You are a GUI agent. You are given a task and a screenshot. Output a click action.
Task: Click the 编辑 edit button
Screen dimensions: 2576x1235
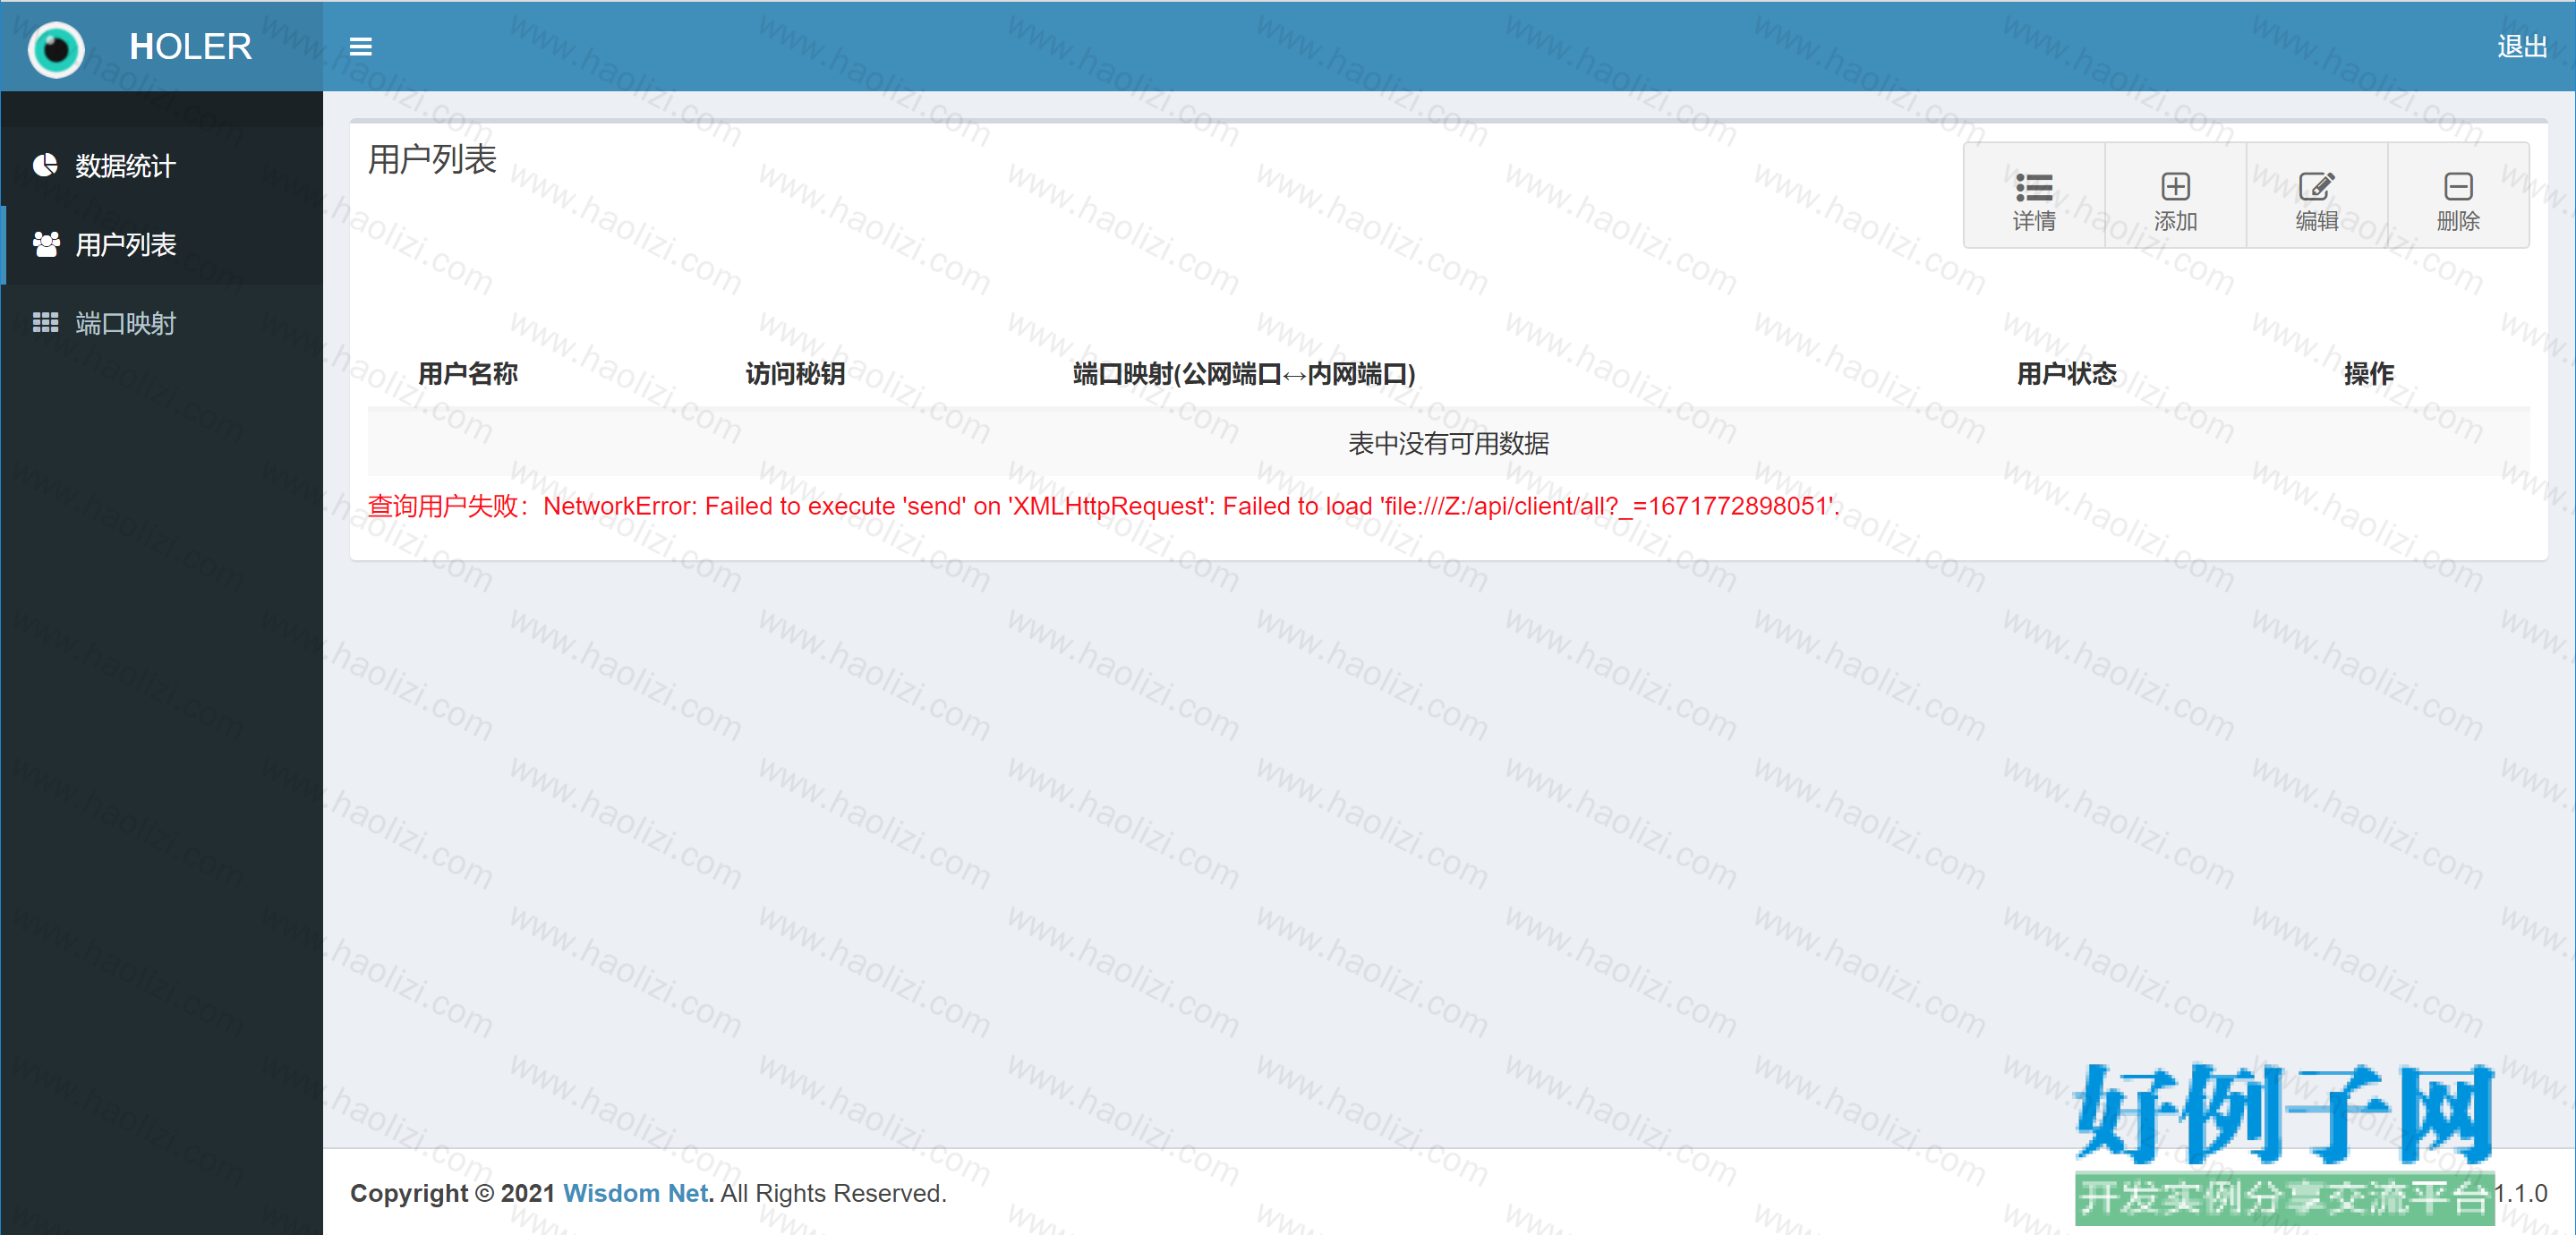(2316, 197)
